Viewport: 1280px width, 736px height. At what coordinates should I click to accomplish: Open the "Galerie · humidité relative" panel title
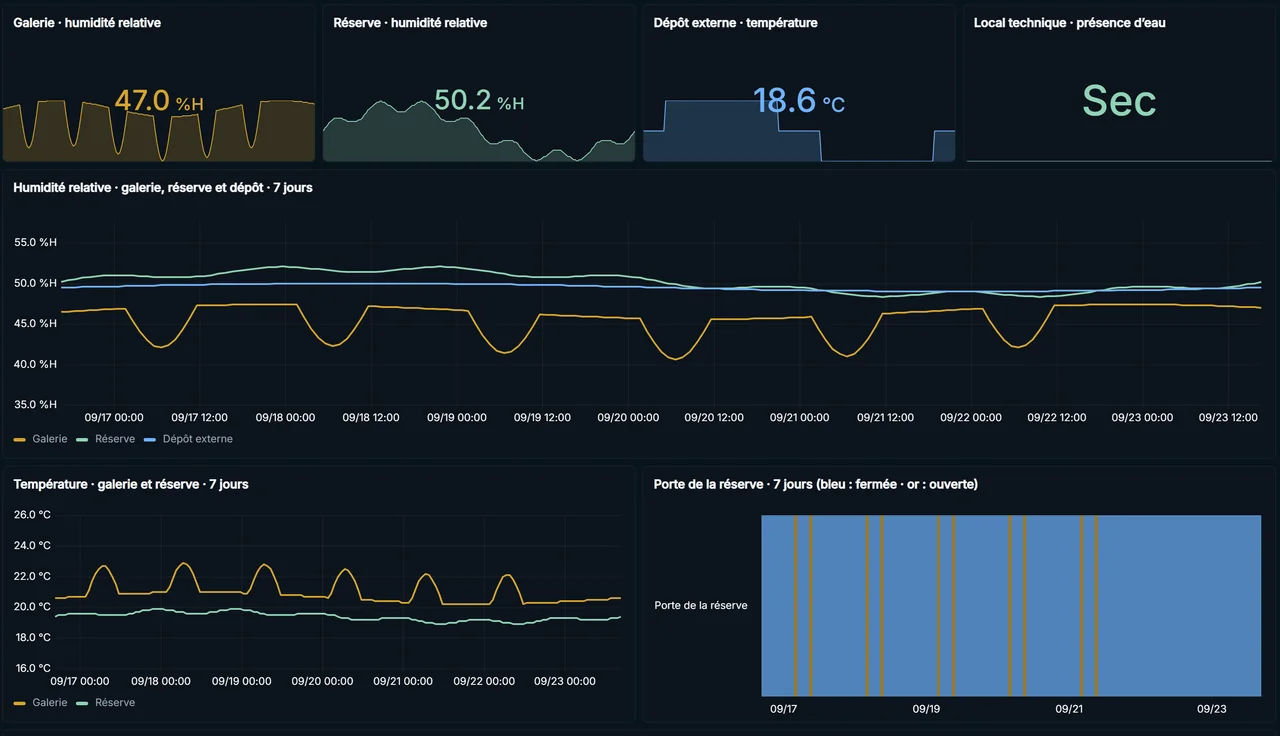pyautogui.click(x=87, y=22)
